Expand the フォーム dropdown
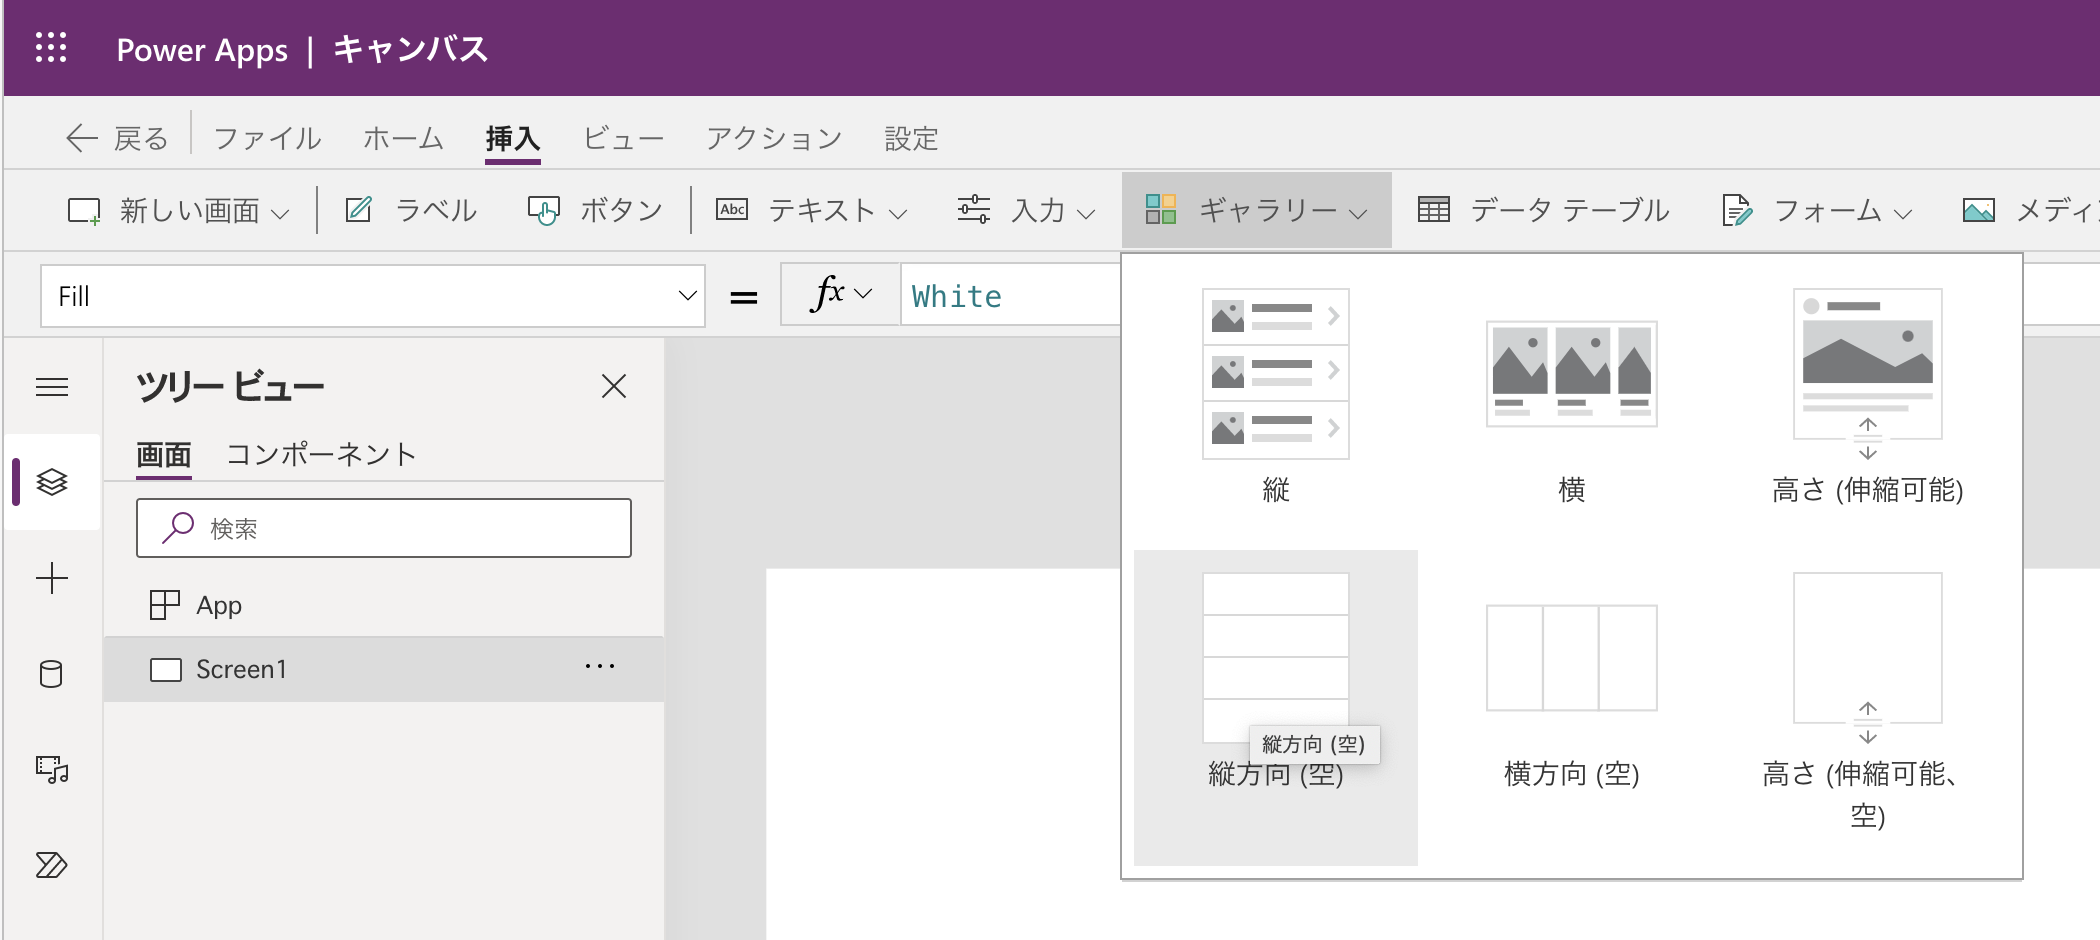 point(1817,210)
